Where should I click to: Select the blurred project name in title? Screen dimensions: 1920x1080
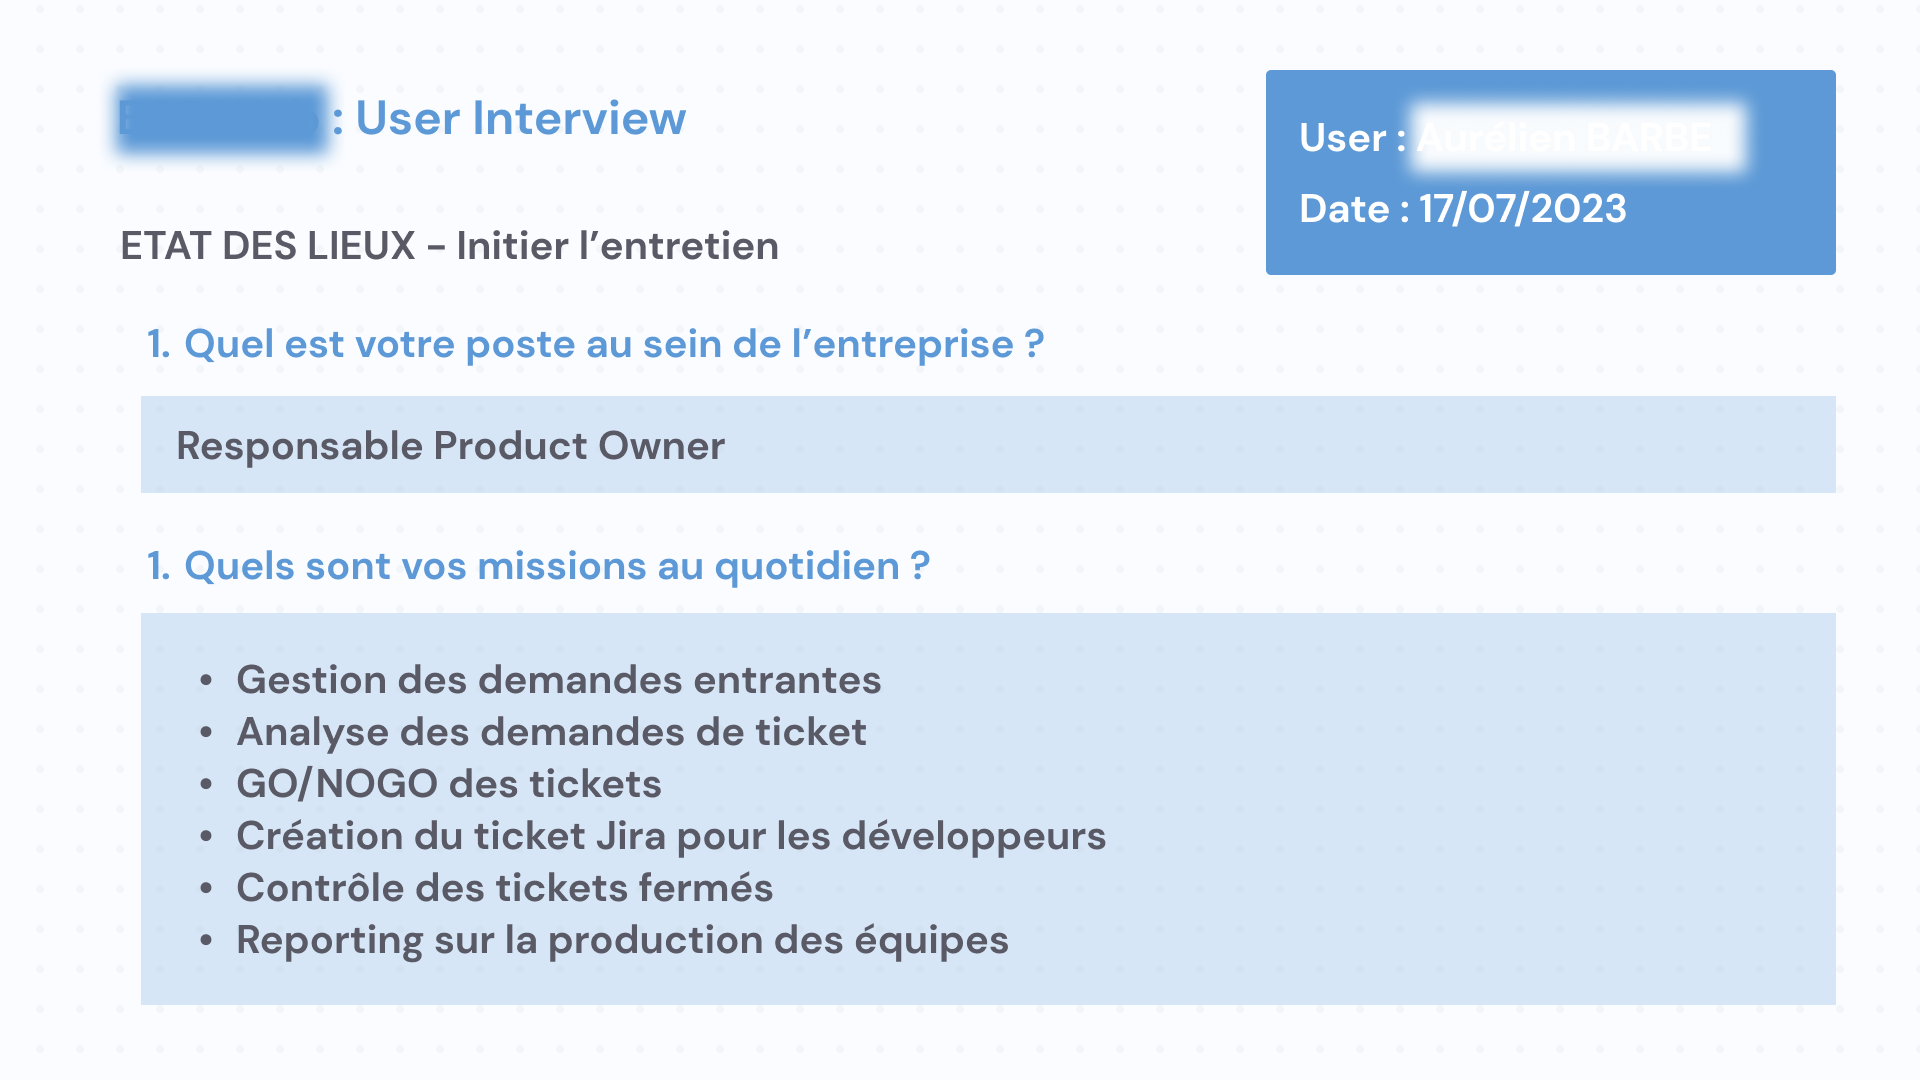click(x=222, y=119)
